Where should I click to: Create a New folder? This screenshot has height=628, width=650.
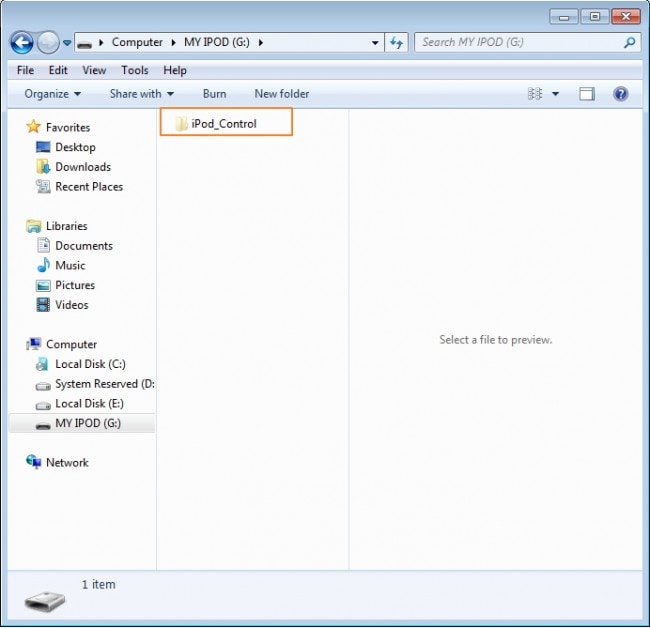tap(282, 94)
